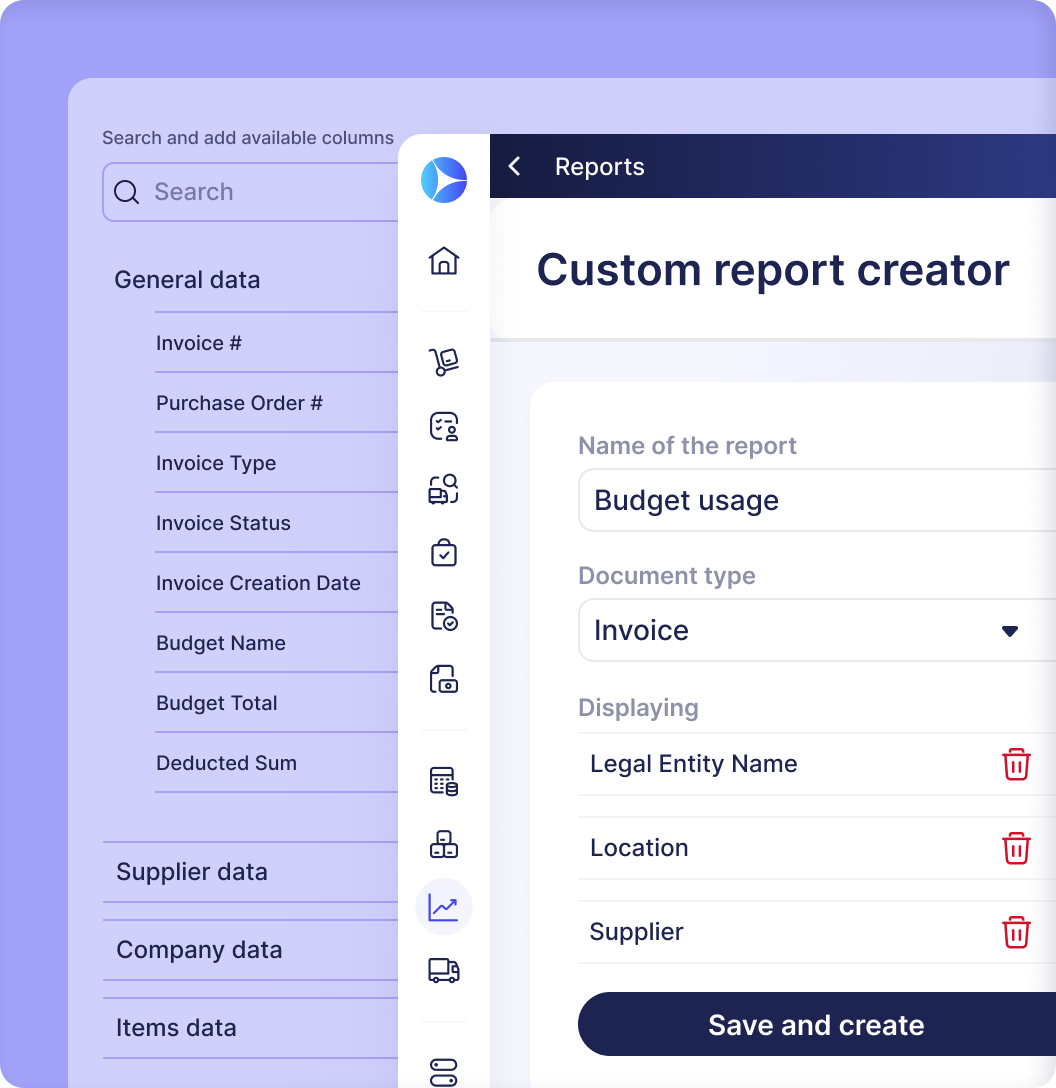Click the calculator budget icon
The width and height of the screenshot is (1056, 1088).
pos(444,781)
